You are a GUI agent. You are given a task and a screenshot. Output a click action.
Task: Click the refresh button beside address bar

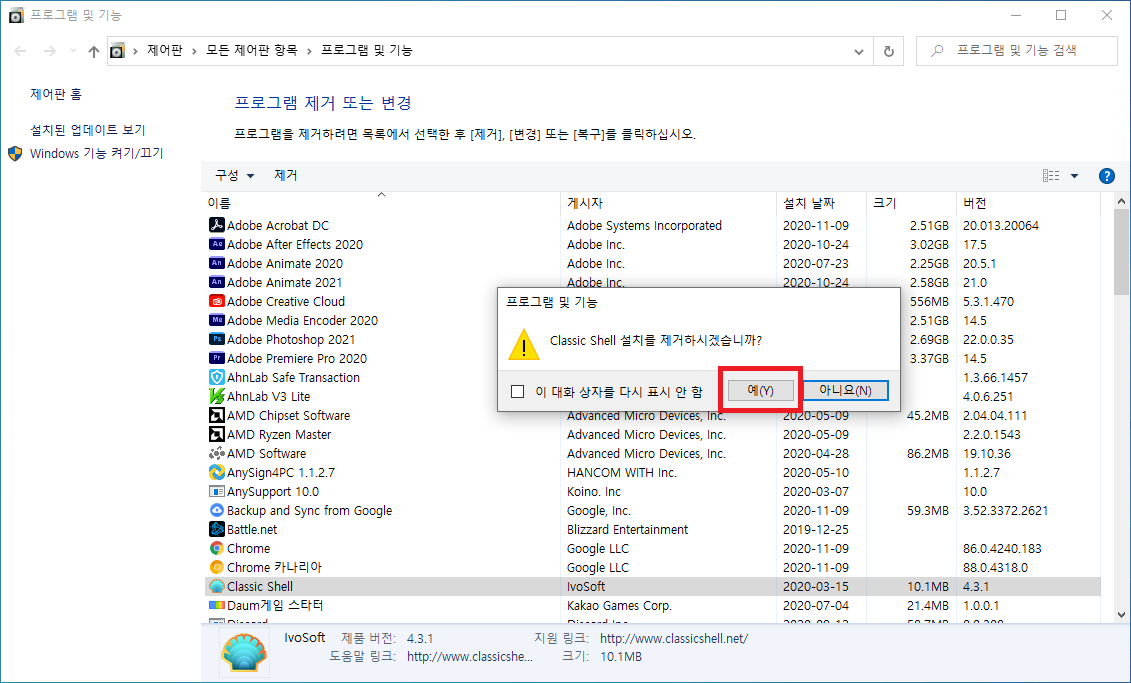click(x=889, y=51)
